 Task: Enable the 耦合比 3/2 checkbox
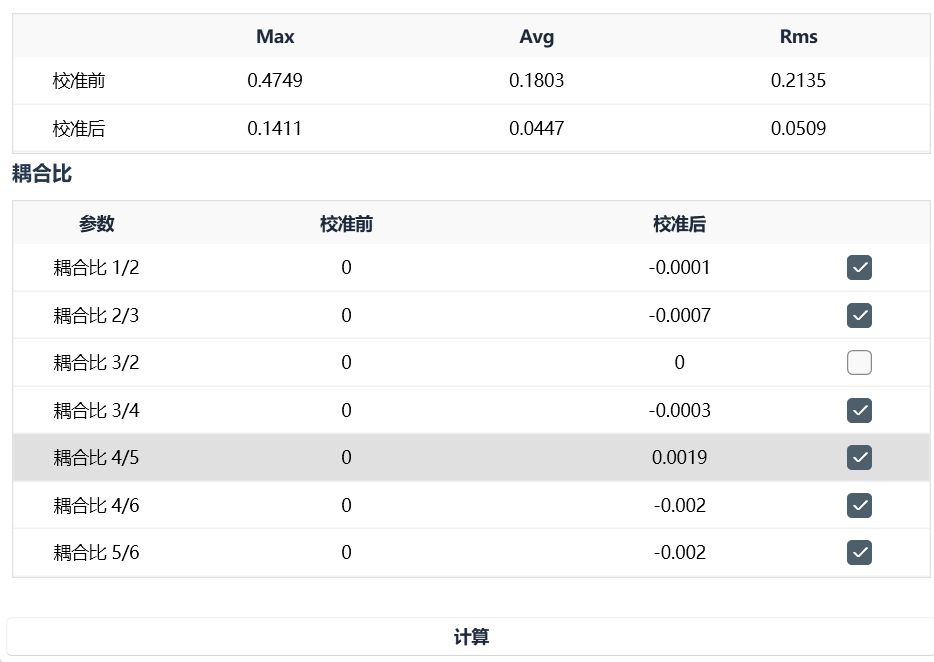click(x=859, y=362)
